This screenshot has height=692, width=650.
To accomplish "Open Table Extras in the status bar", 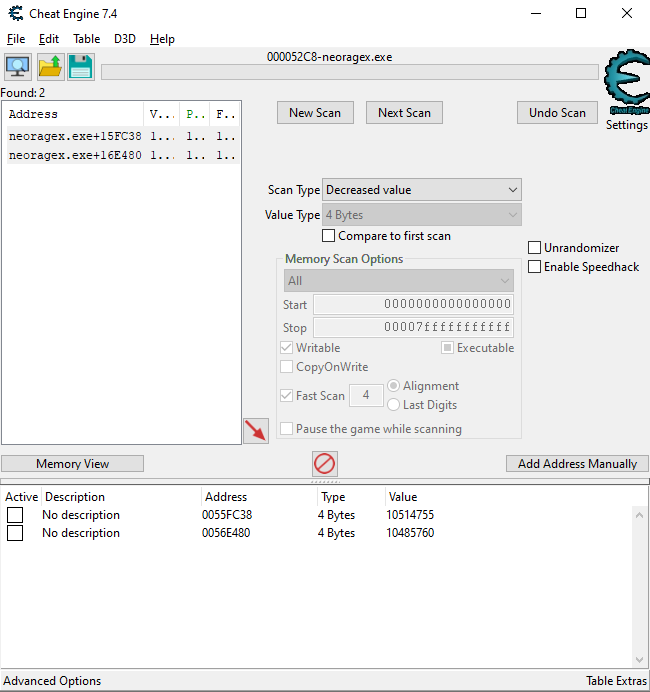I will pos(616,681).
